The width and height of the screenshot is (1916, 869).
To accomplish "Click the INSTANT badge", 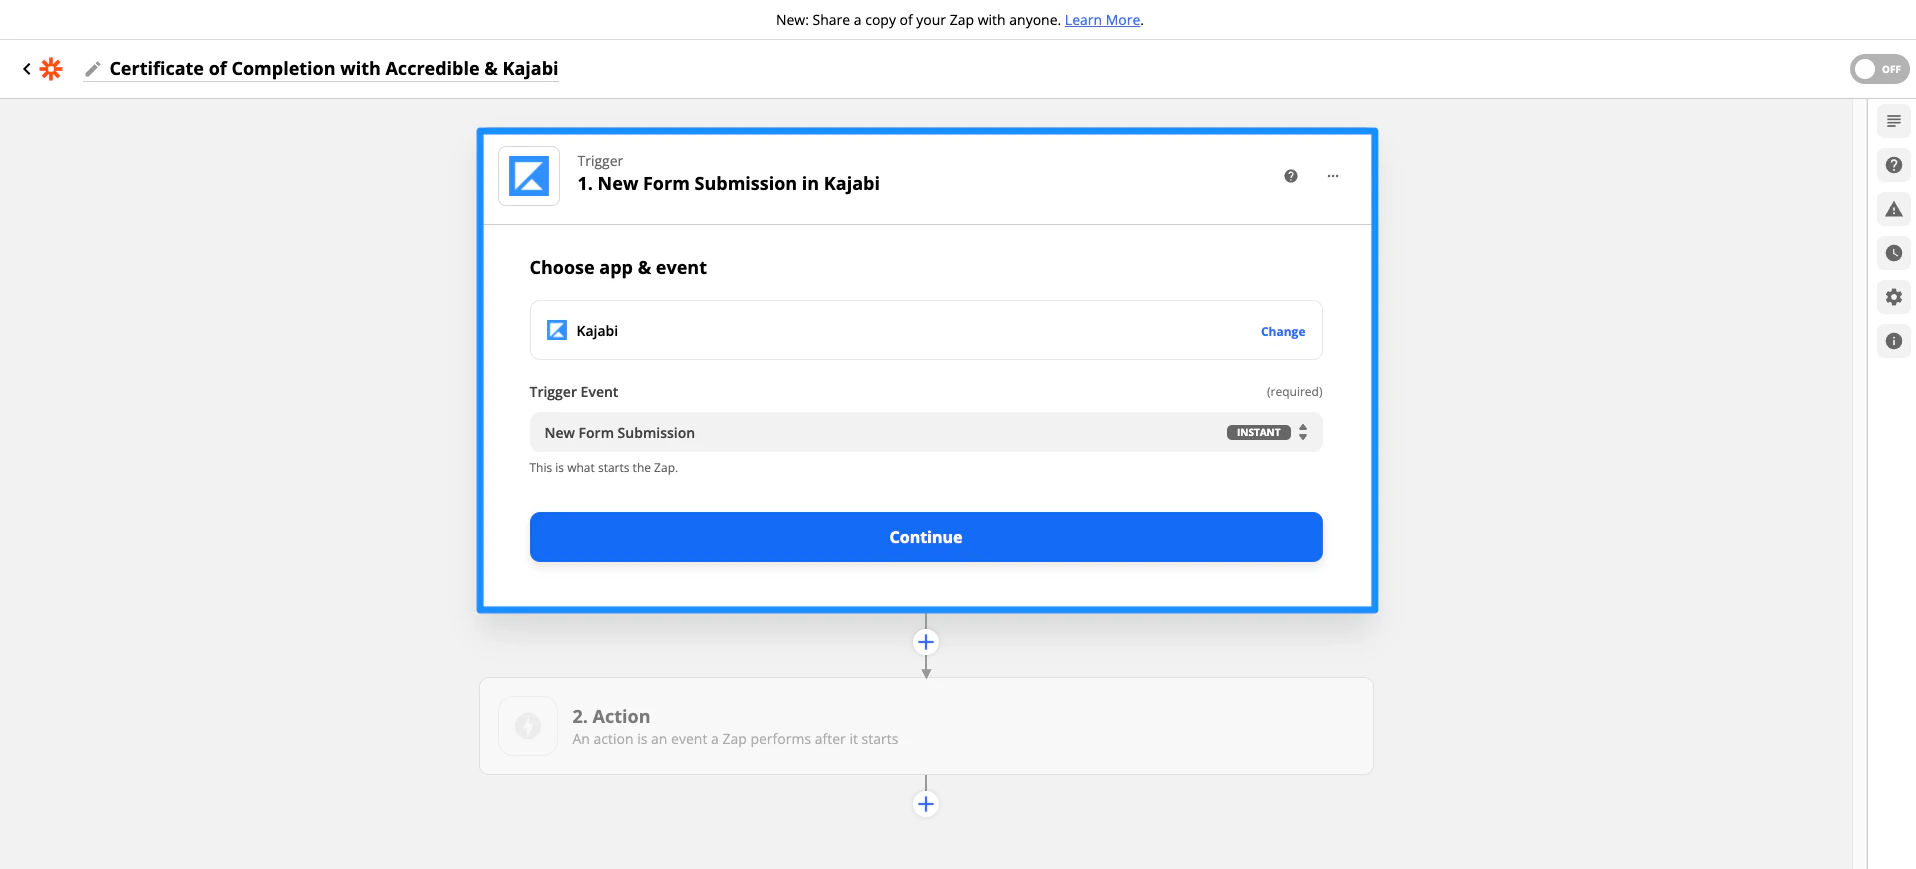I will pyautogui.click(x=1258, y=432).
